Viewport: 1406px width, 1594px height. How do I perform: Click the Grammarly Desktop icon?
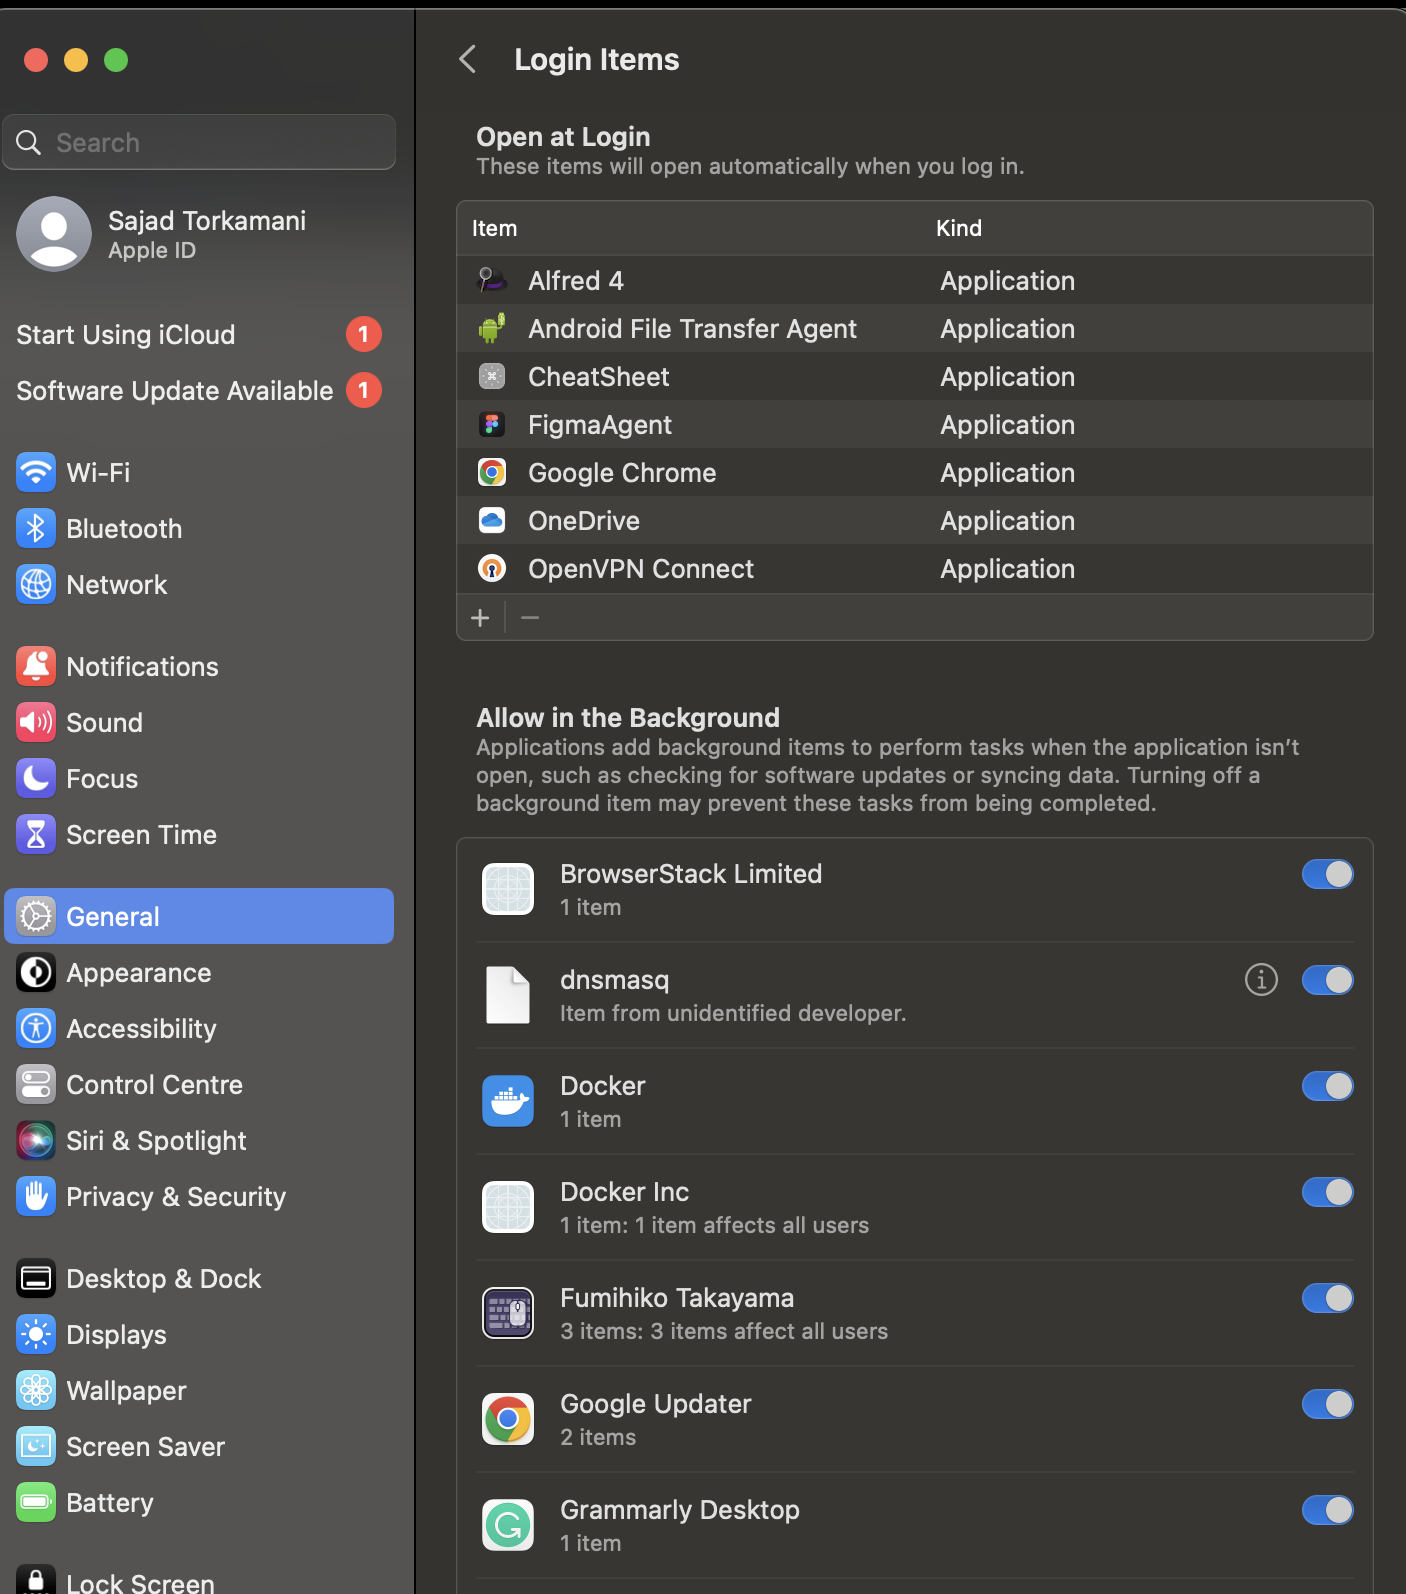click(x=508, y=1525)
